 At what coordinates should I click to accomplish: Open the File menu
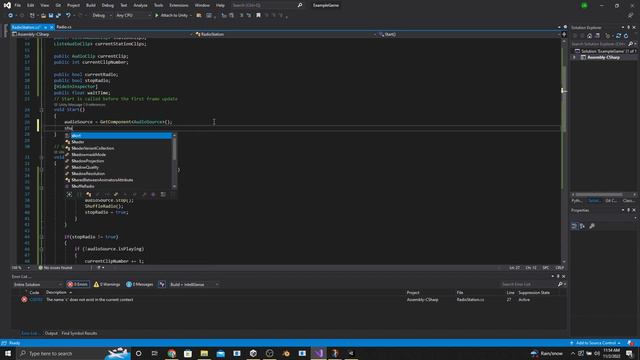(18, 5)
